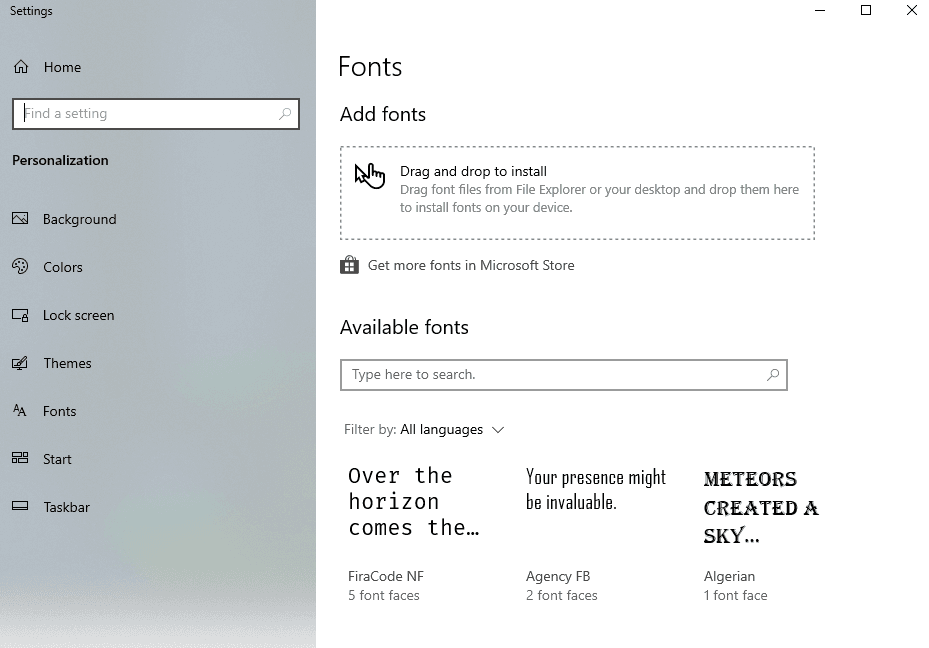Click the Background picture icon
Screen dimensions: 929x648
(x=20, y=219)
